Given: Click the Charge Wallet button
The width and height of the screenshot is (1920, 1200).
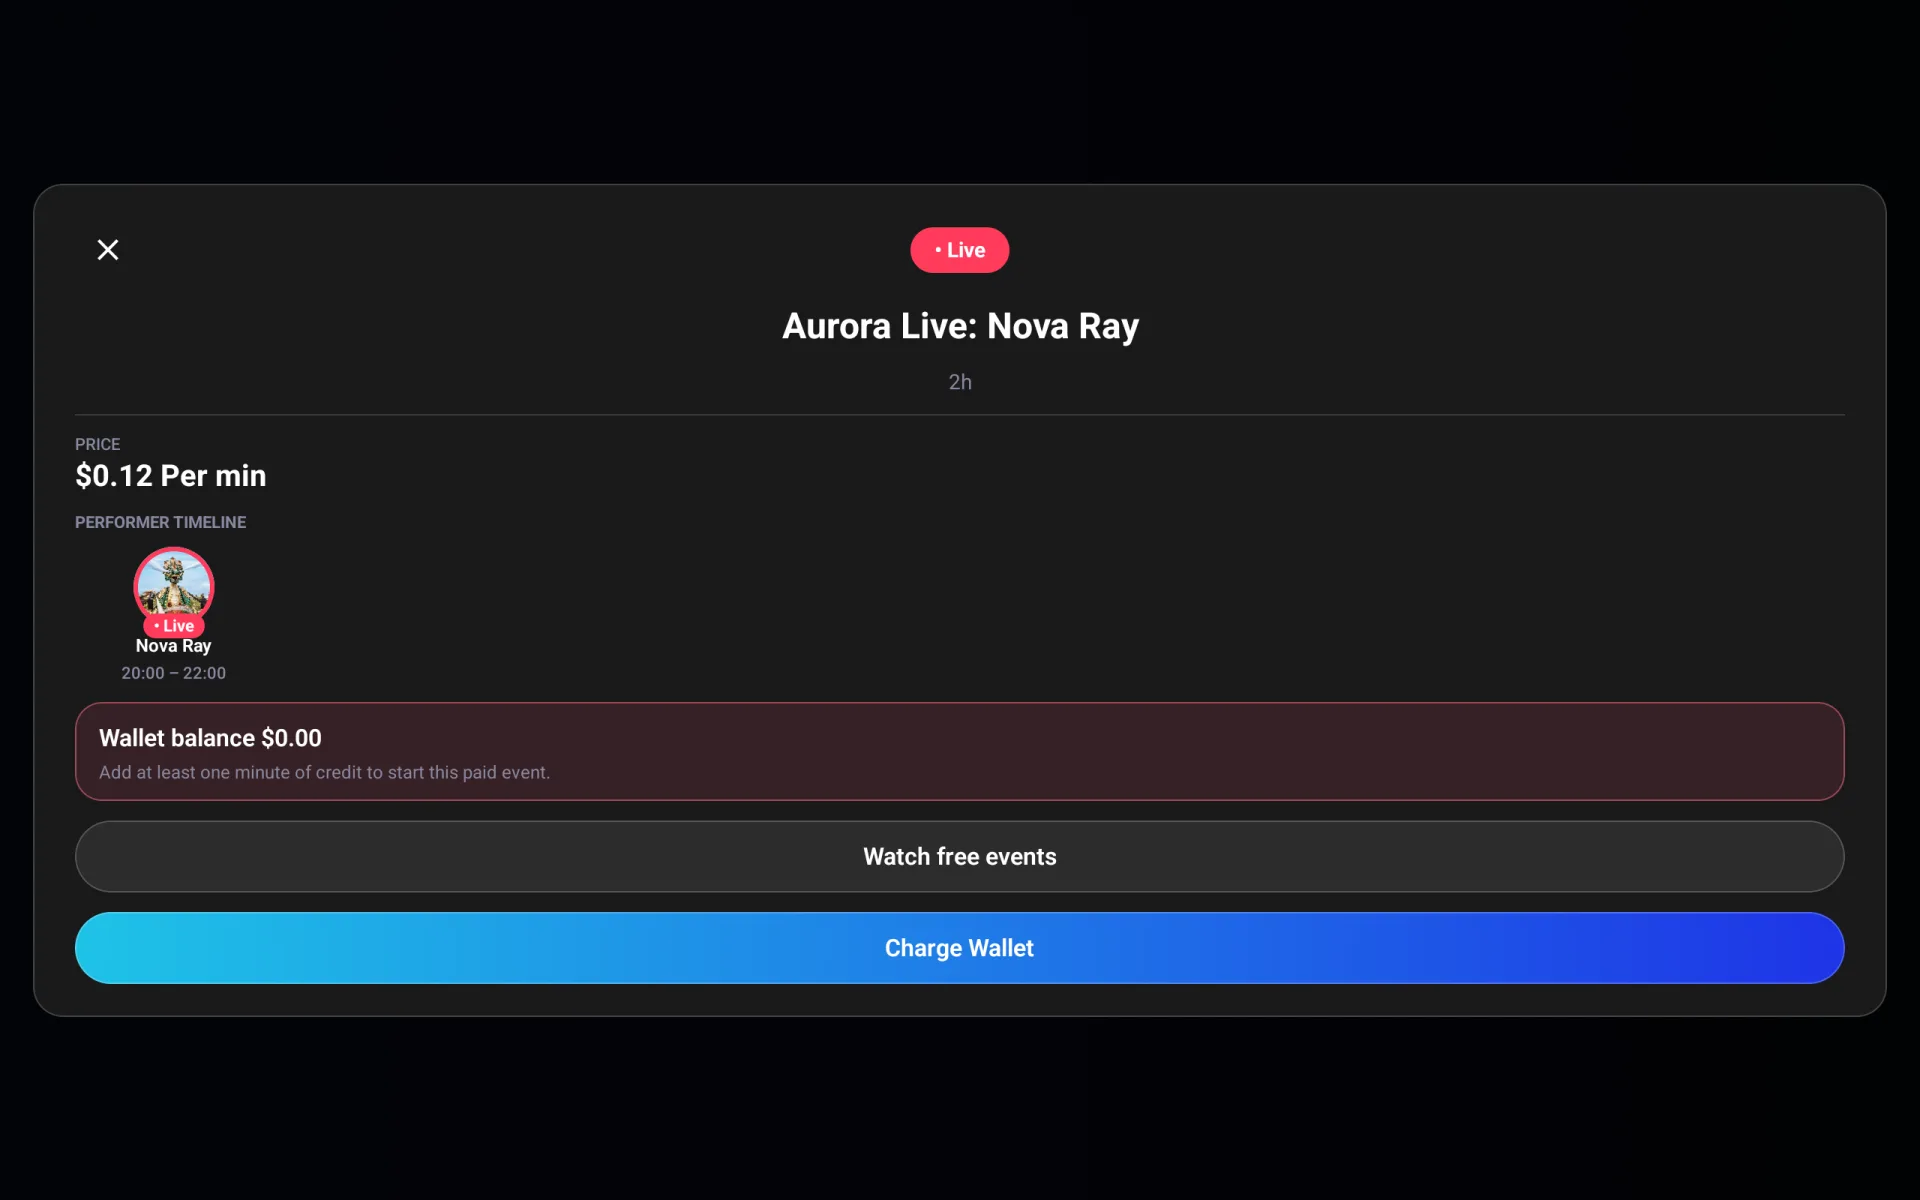Looking at the screenshot, I should 959,948.
